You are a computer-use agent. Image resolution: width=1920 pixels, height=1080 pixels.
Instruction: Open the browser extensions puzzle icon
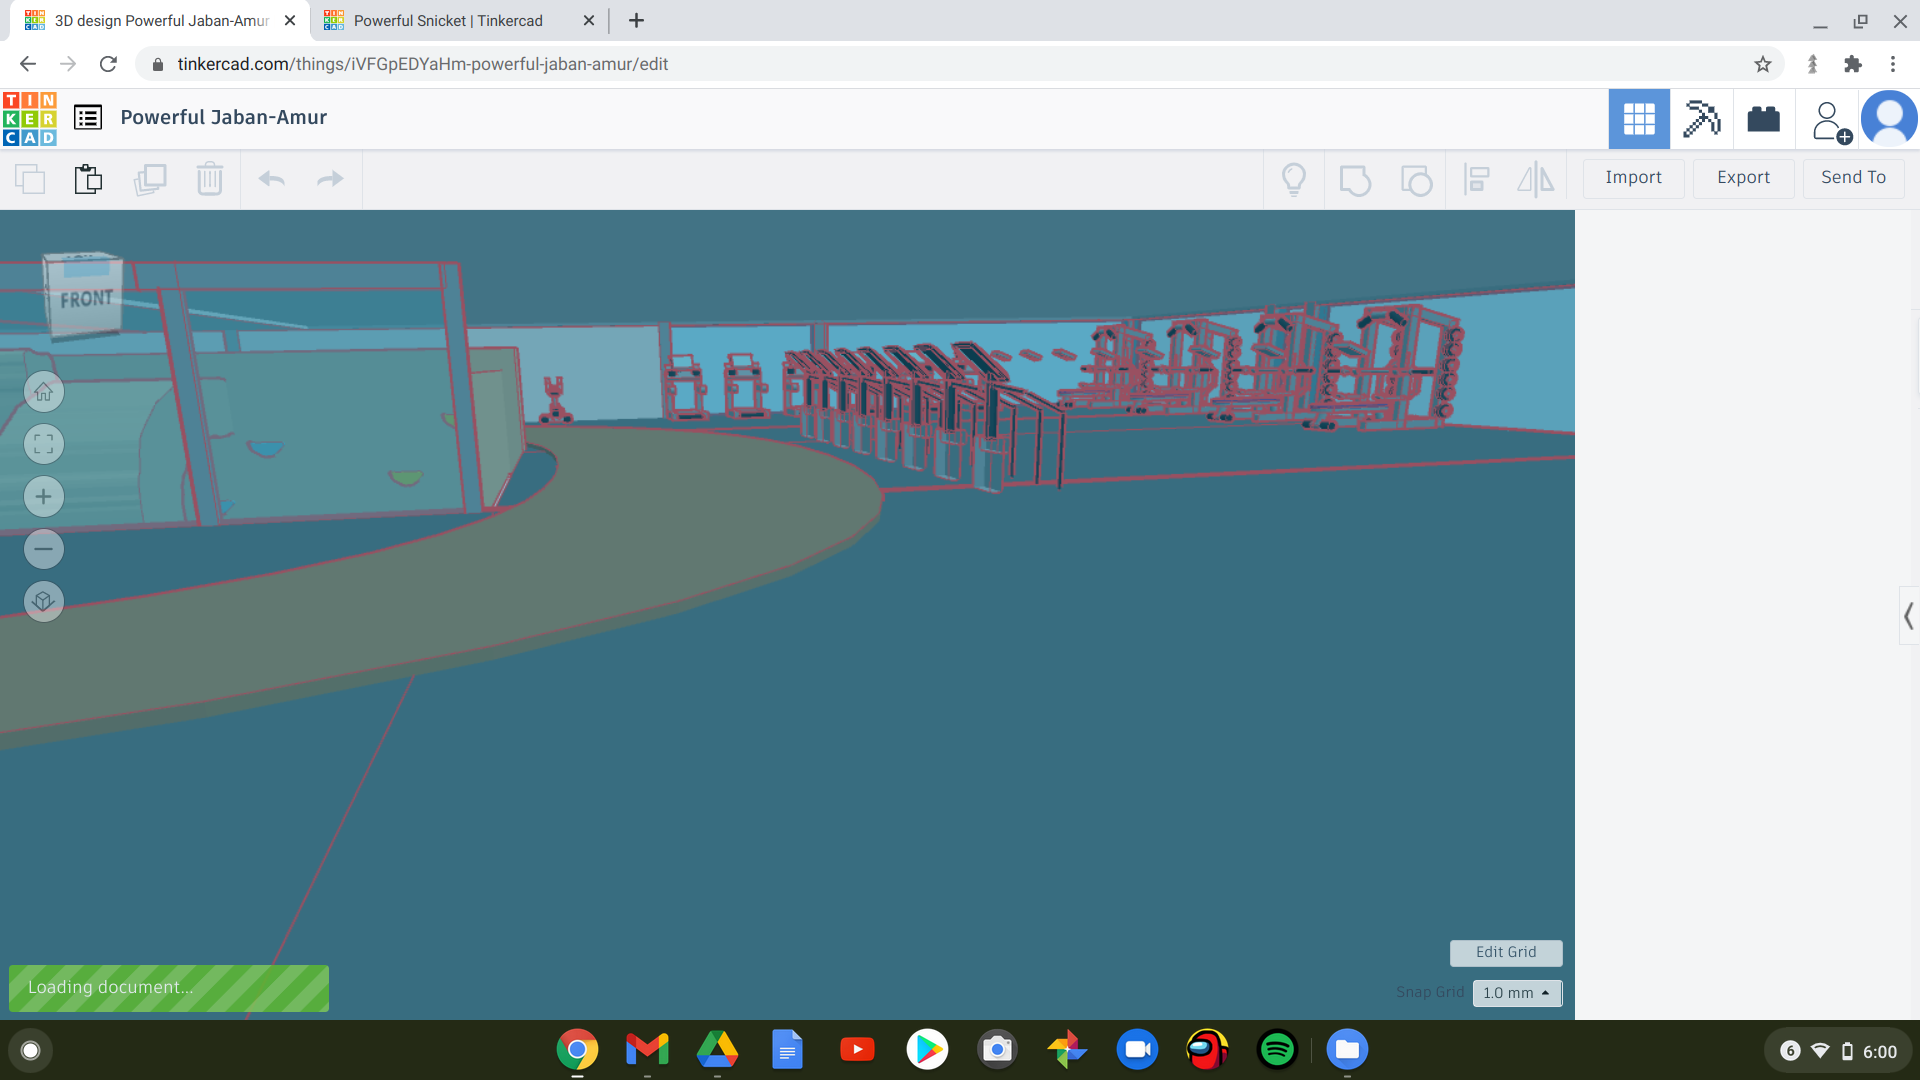pos(1853,64)
